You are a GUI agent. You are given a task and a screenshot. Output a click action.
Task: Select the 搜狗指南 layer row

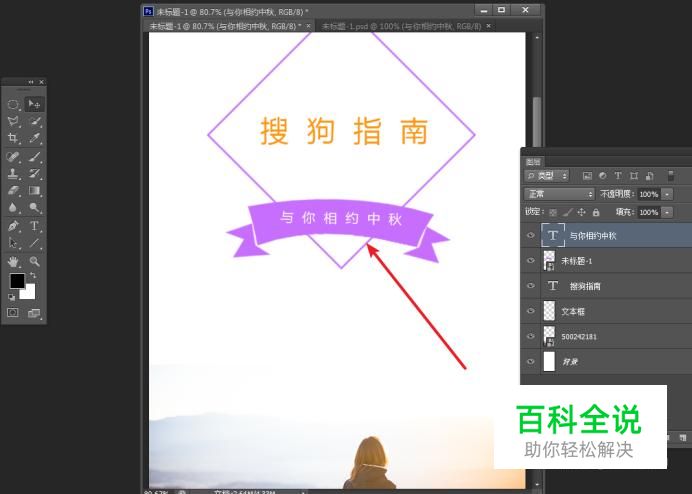(606, 286)
